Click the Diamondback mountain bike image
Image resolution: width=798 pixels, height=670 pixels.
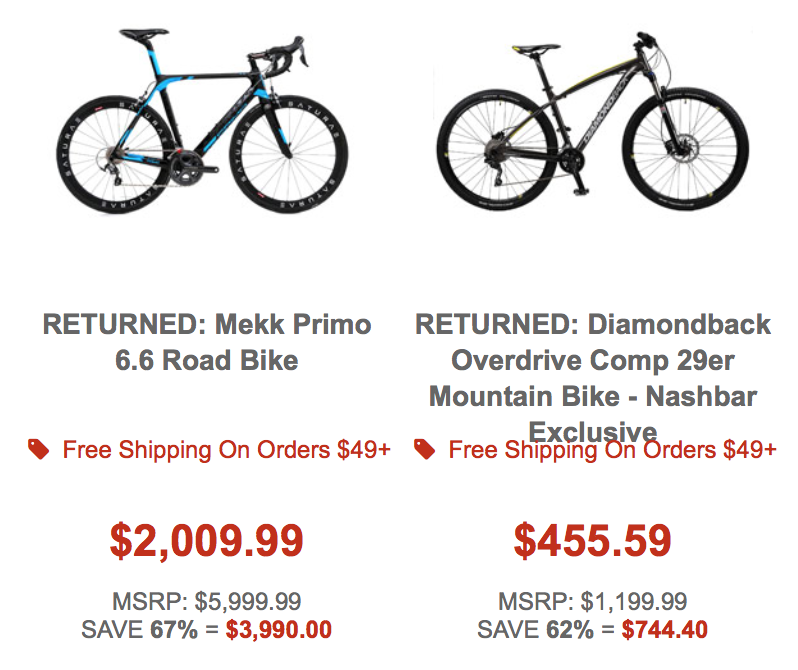(x=592, y=121)
